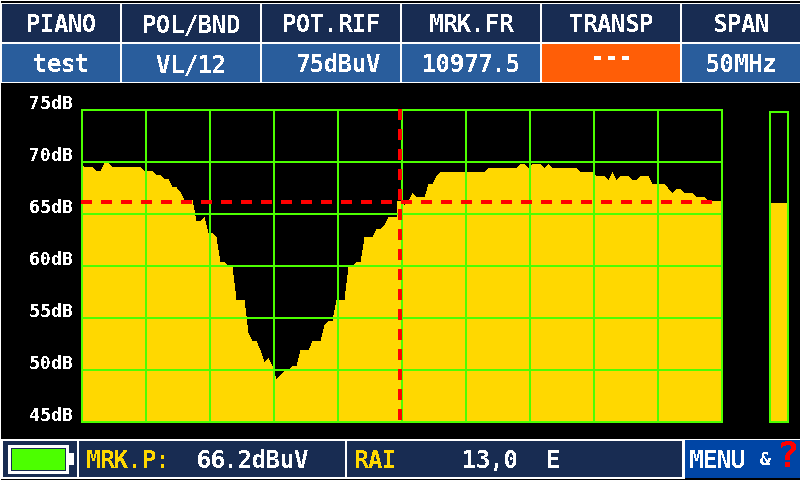The image size is (800, 480).
Task: Click the 66.2dBuV marker power reading
Action: (x=252, y=460)
